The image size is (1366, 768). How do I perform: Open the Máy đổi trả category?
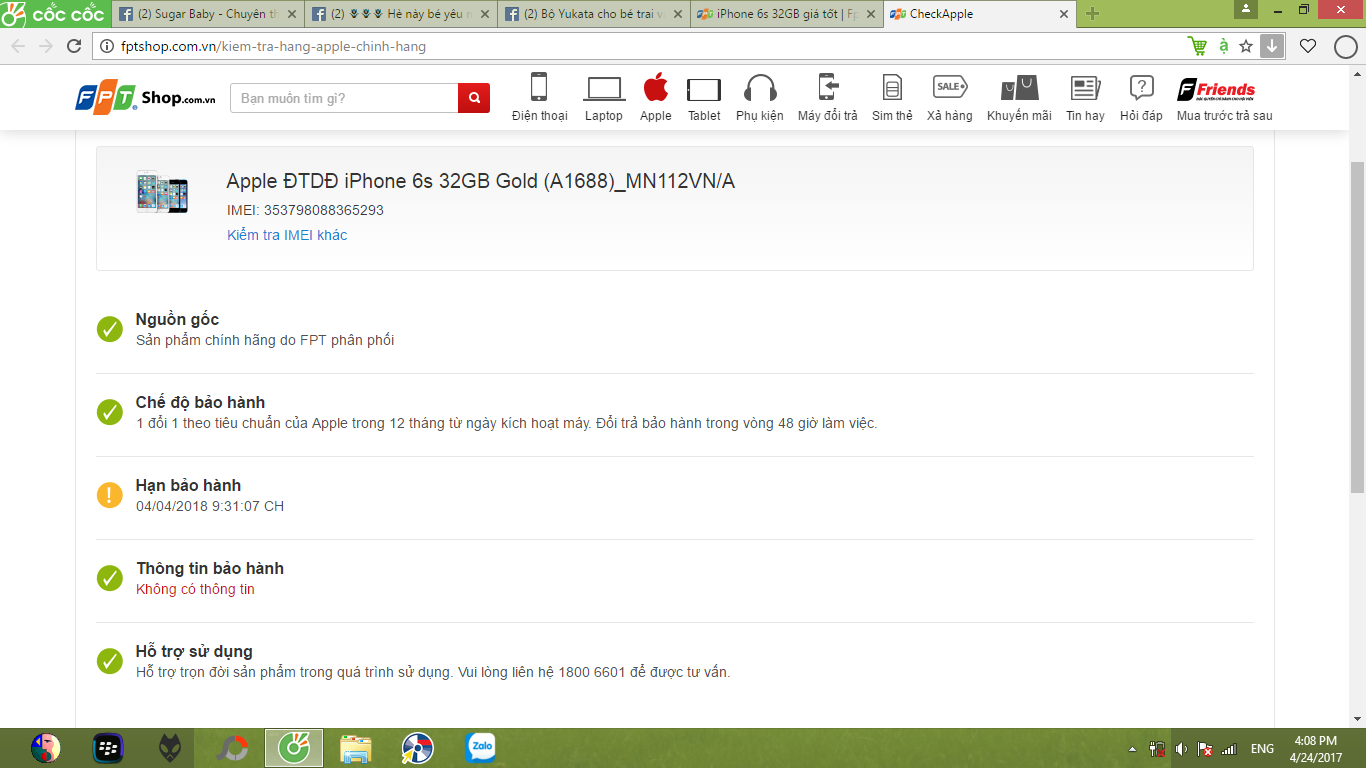(x=828, y=97)
